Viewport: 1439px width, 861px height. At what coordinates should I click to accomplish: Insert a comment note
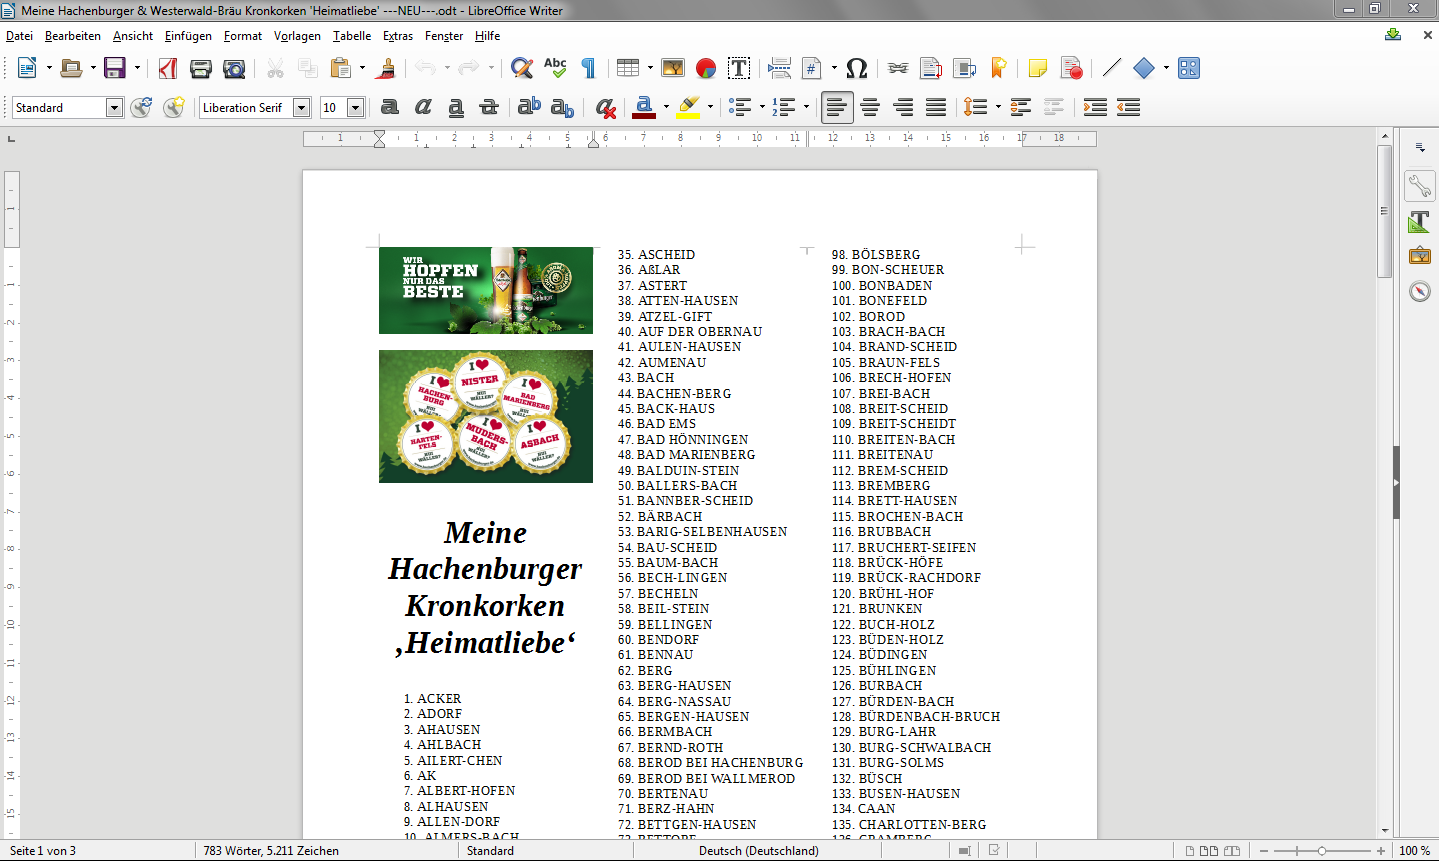tap(1038, 68)
